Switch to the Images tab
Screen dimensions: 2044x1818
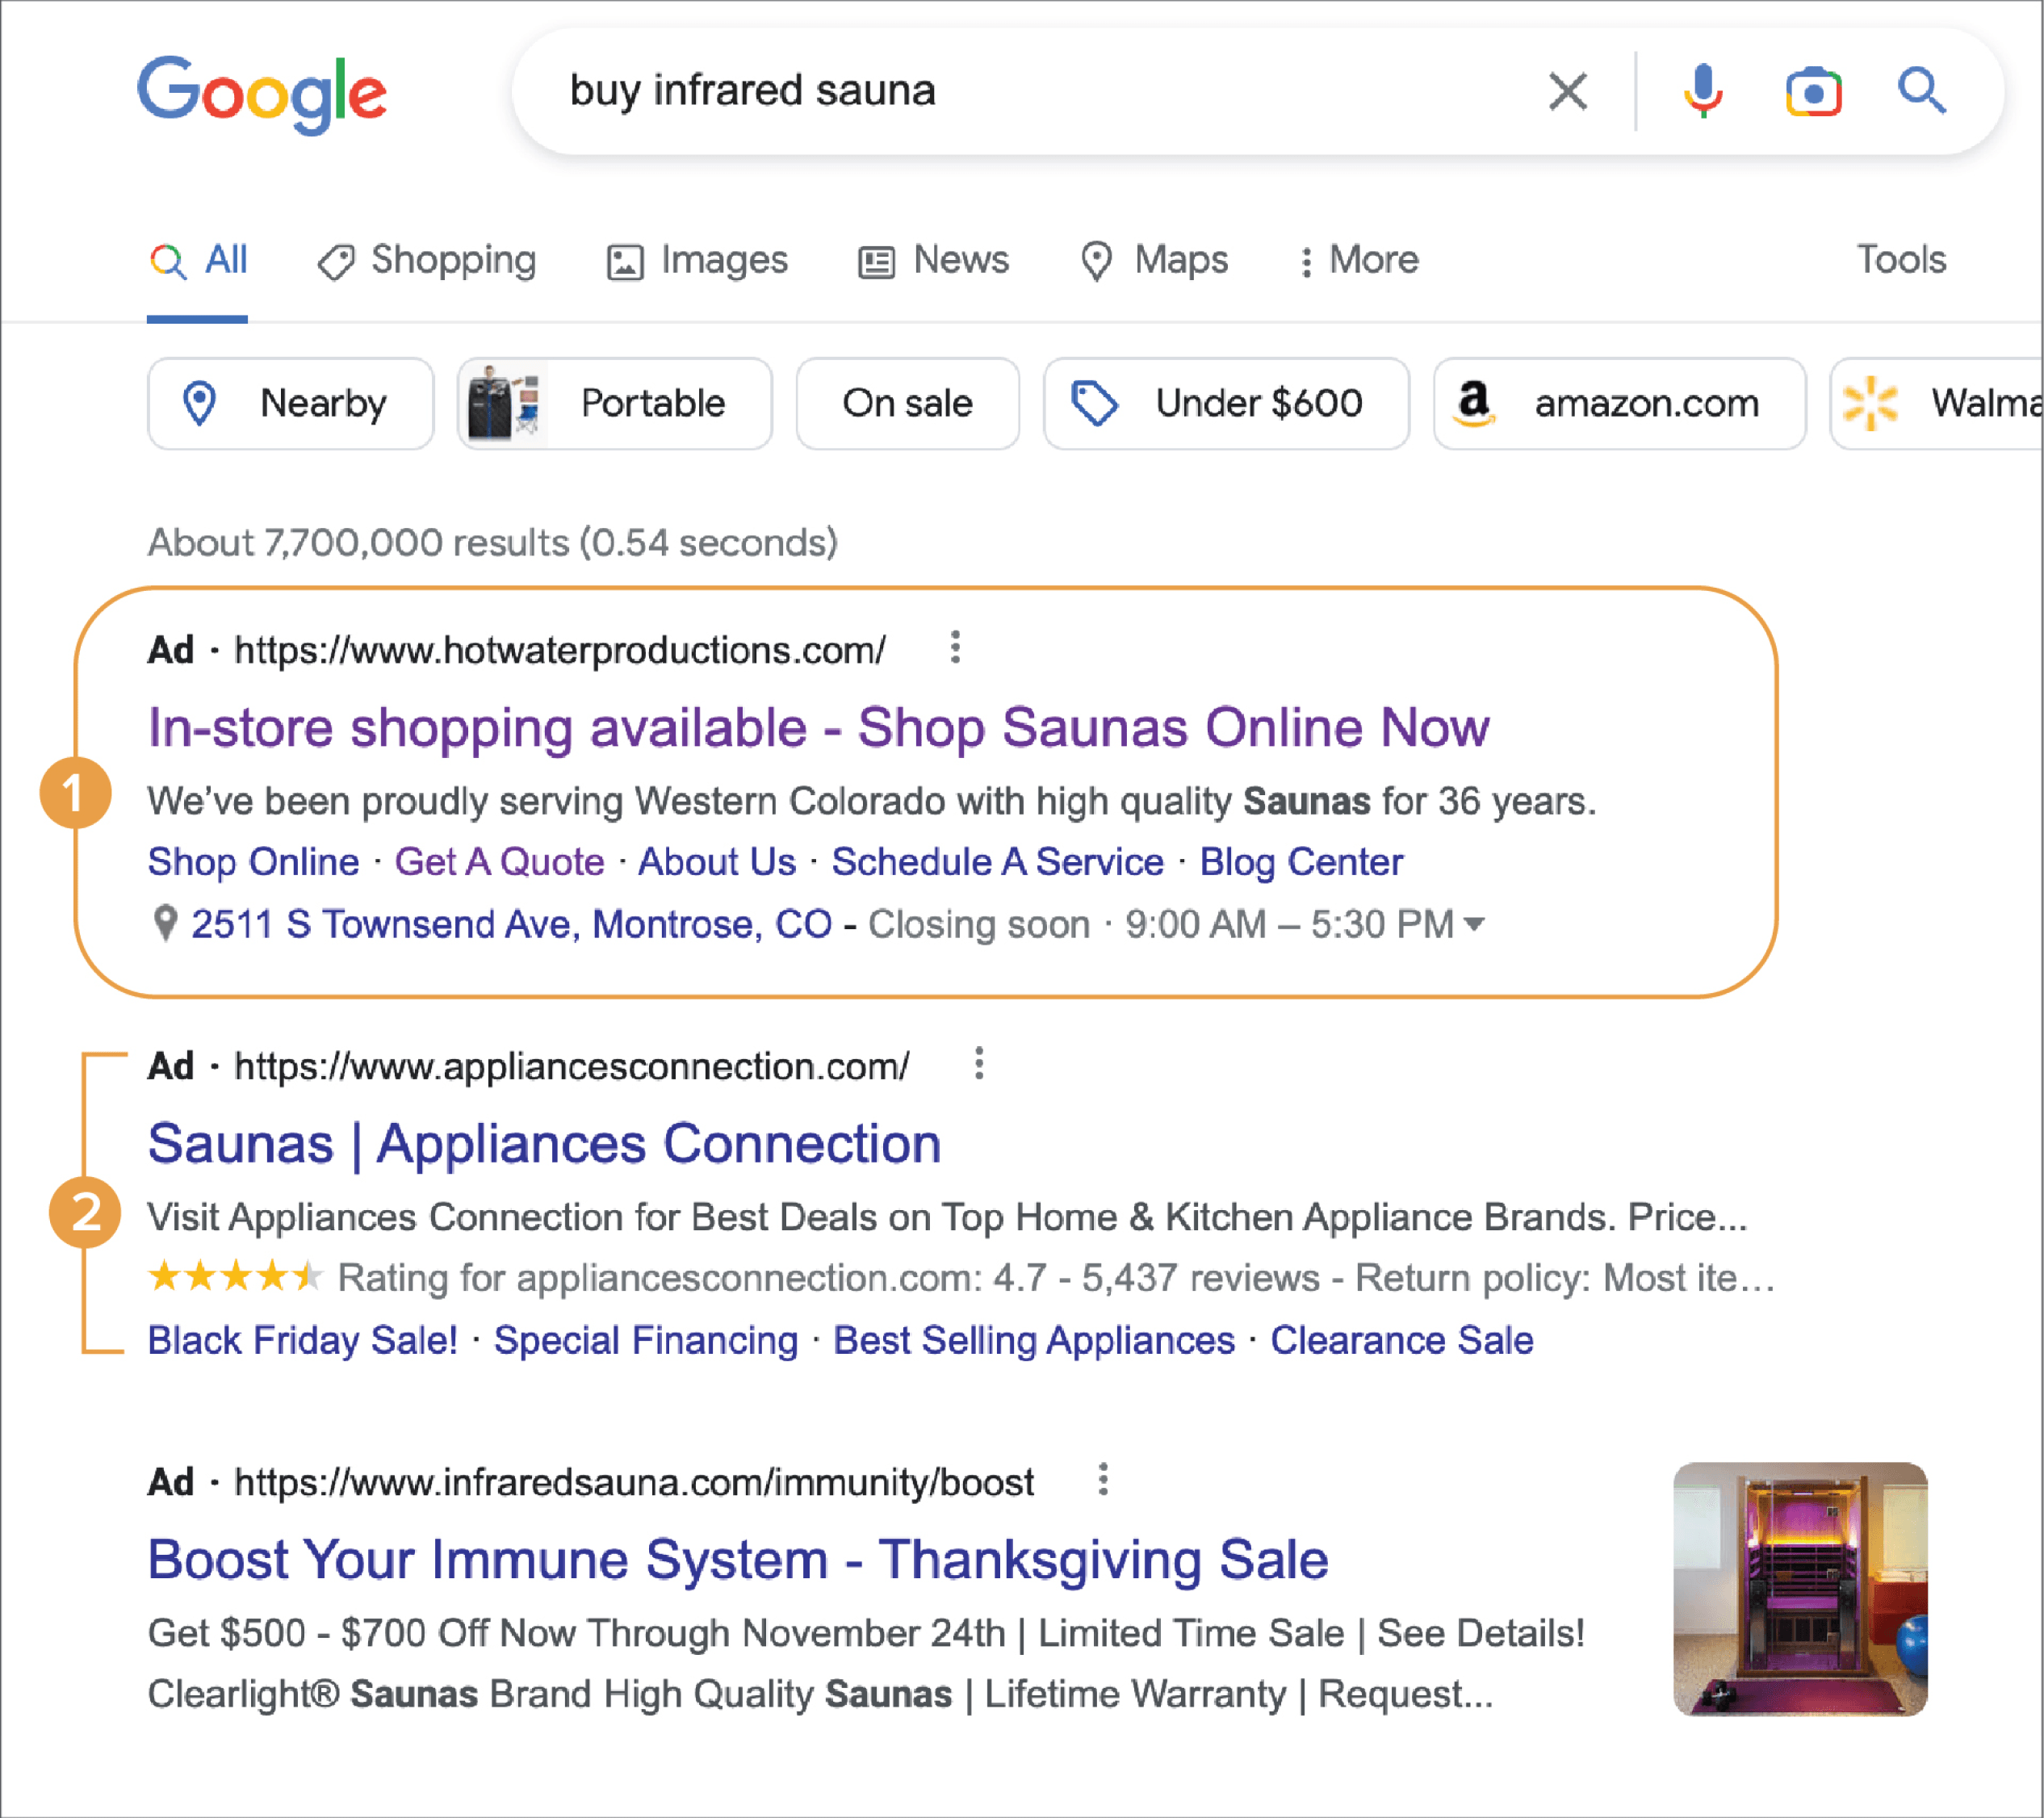(698, 260)
